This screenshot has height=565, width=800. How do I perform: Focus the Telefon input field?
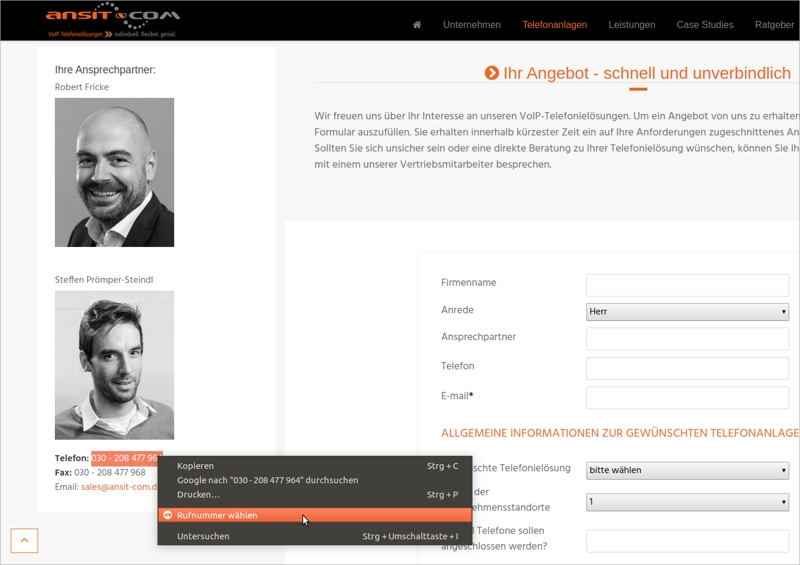point(687,369)
